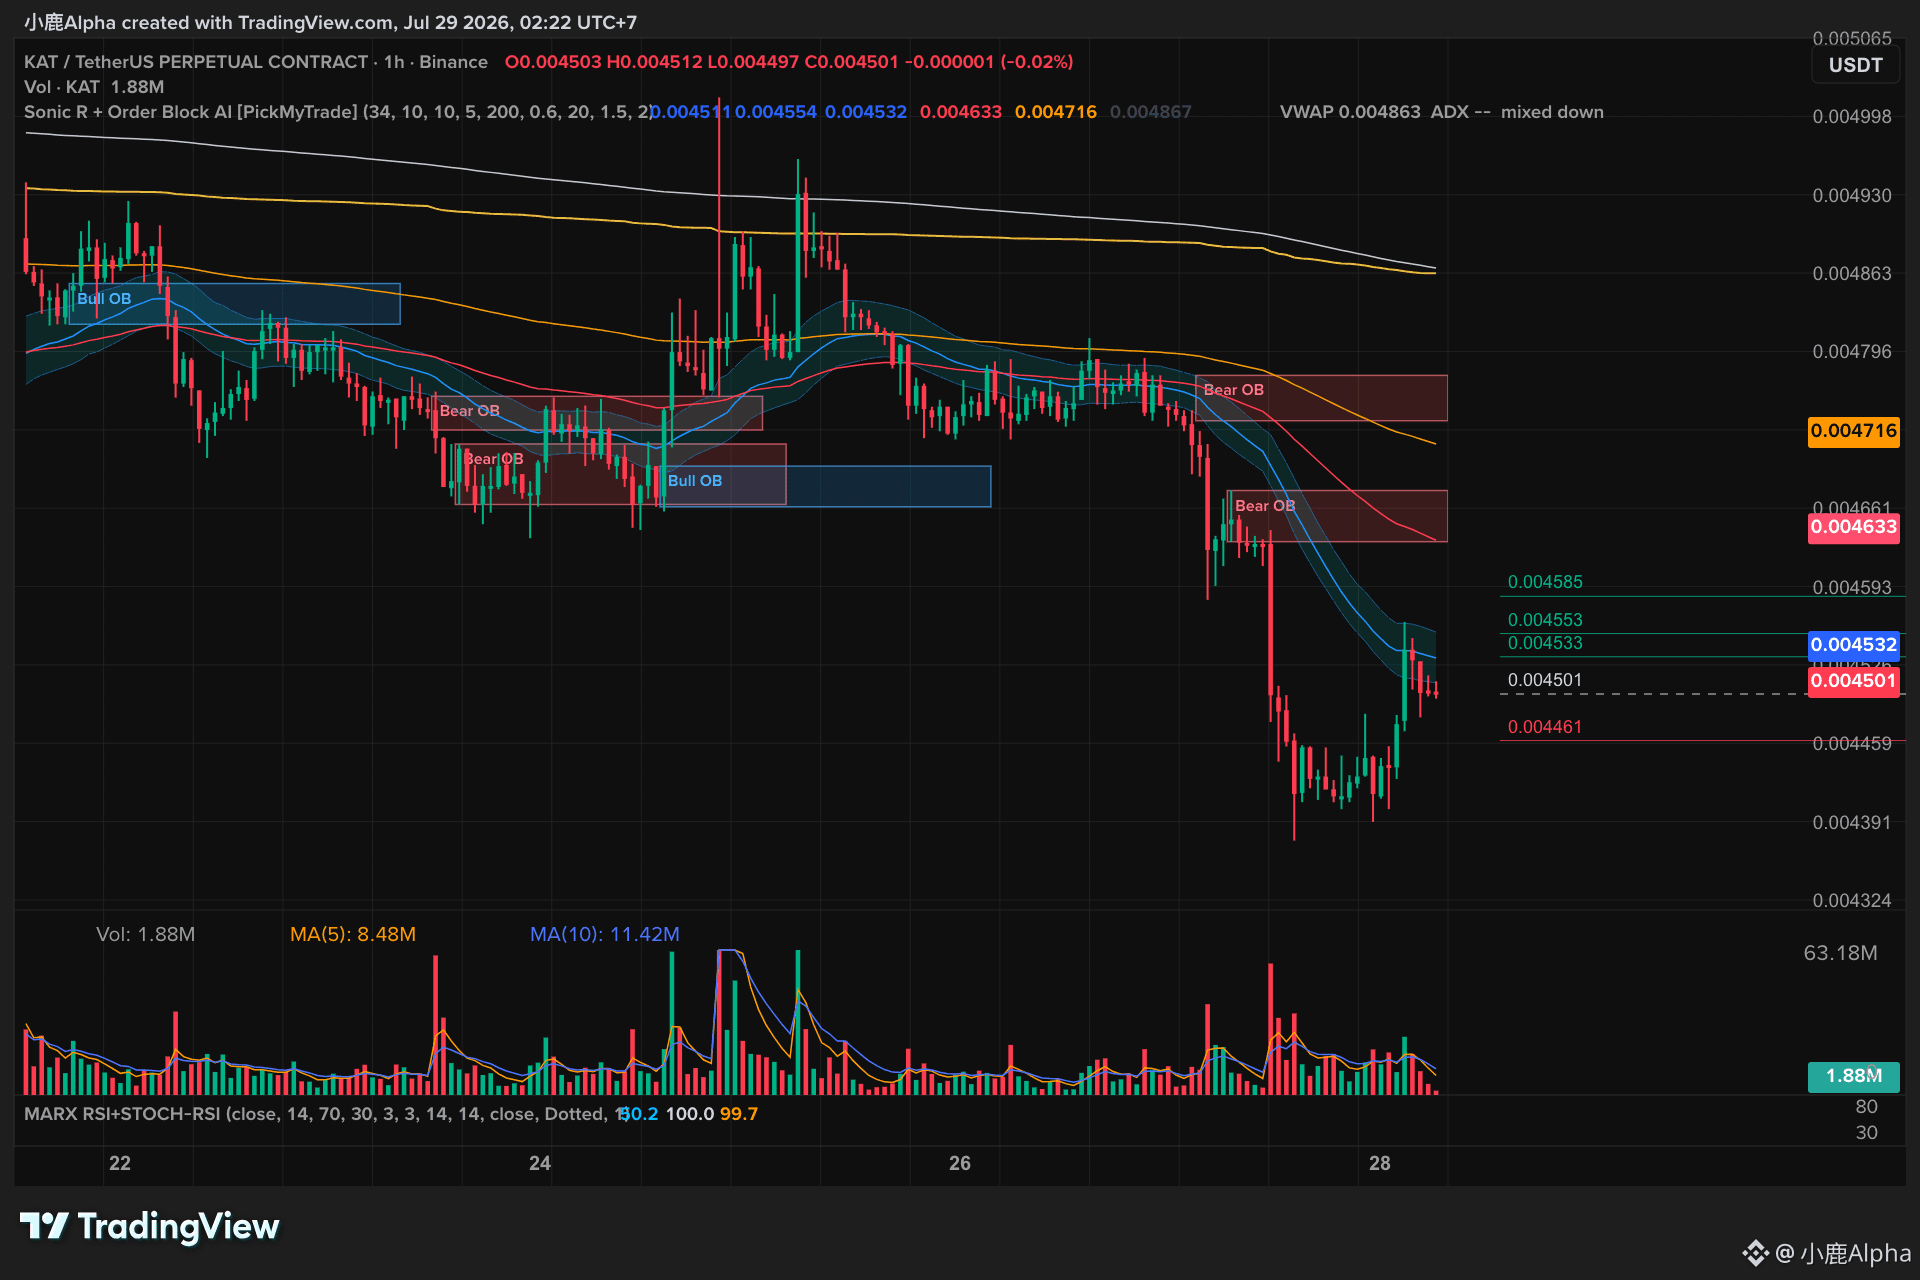This screenshot has width=1920, height=1280.
Task: Click the 0.004391 price scale value
Action: [1852, 823]
